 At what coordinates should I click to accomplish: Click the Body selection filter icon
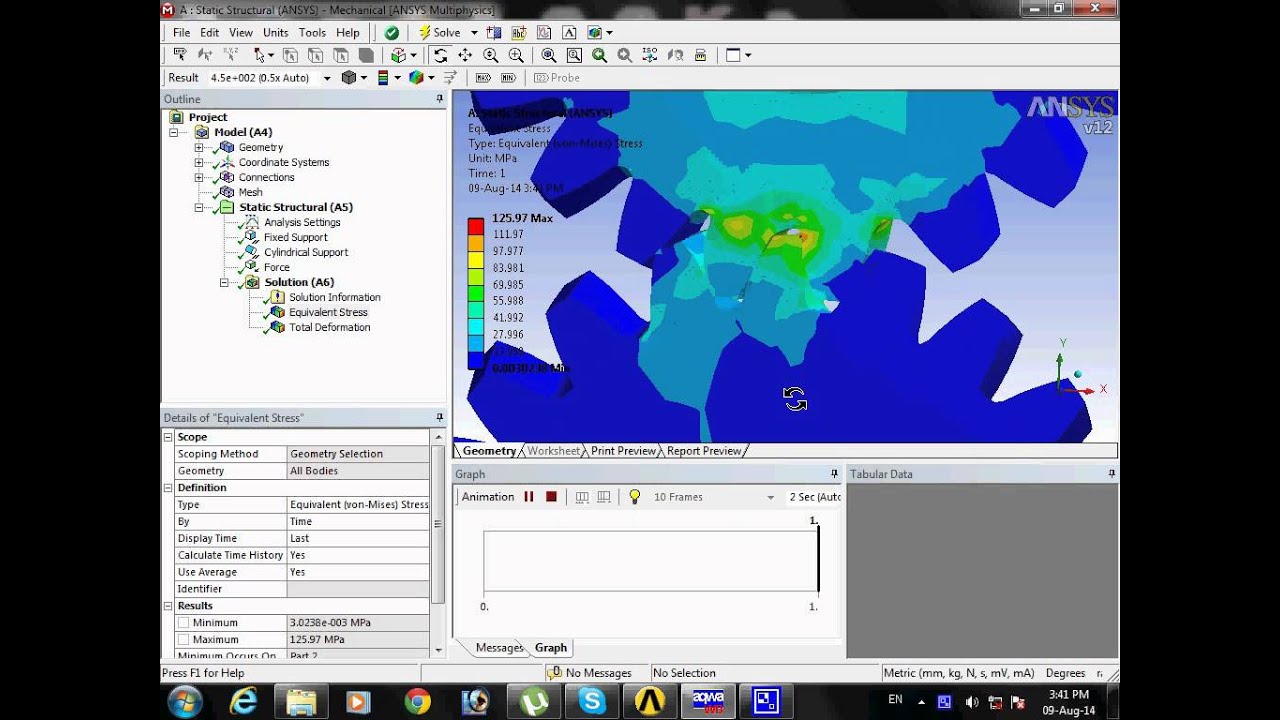(366, 55)
